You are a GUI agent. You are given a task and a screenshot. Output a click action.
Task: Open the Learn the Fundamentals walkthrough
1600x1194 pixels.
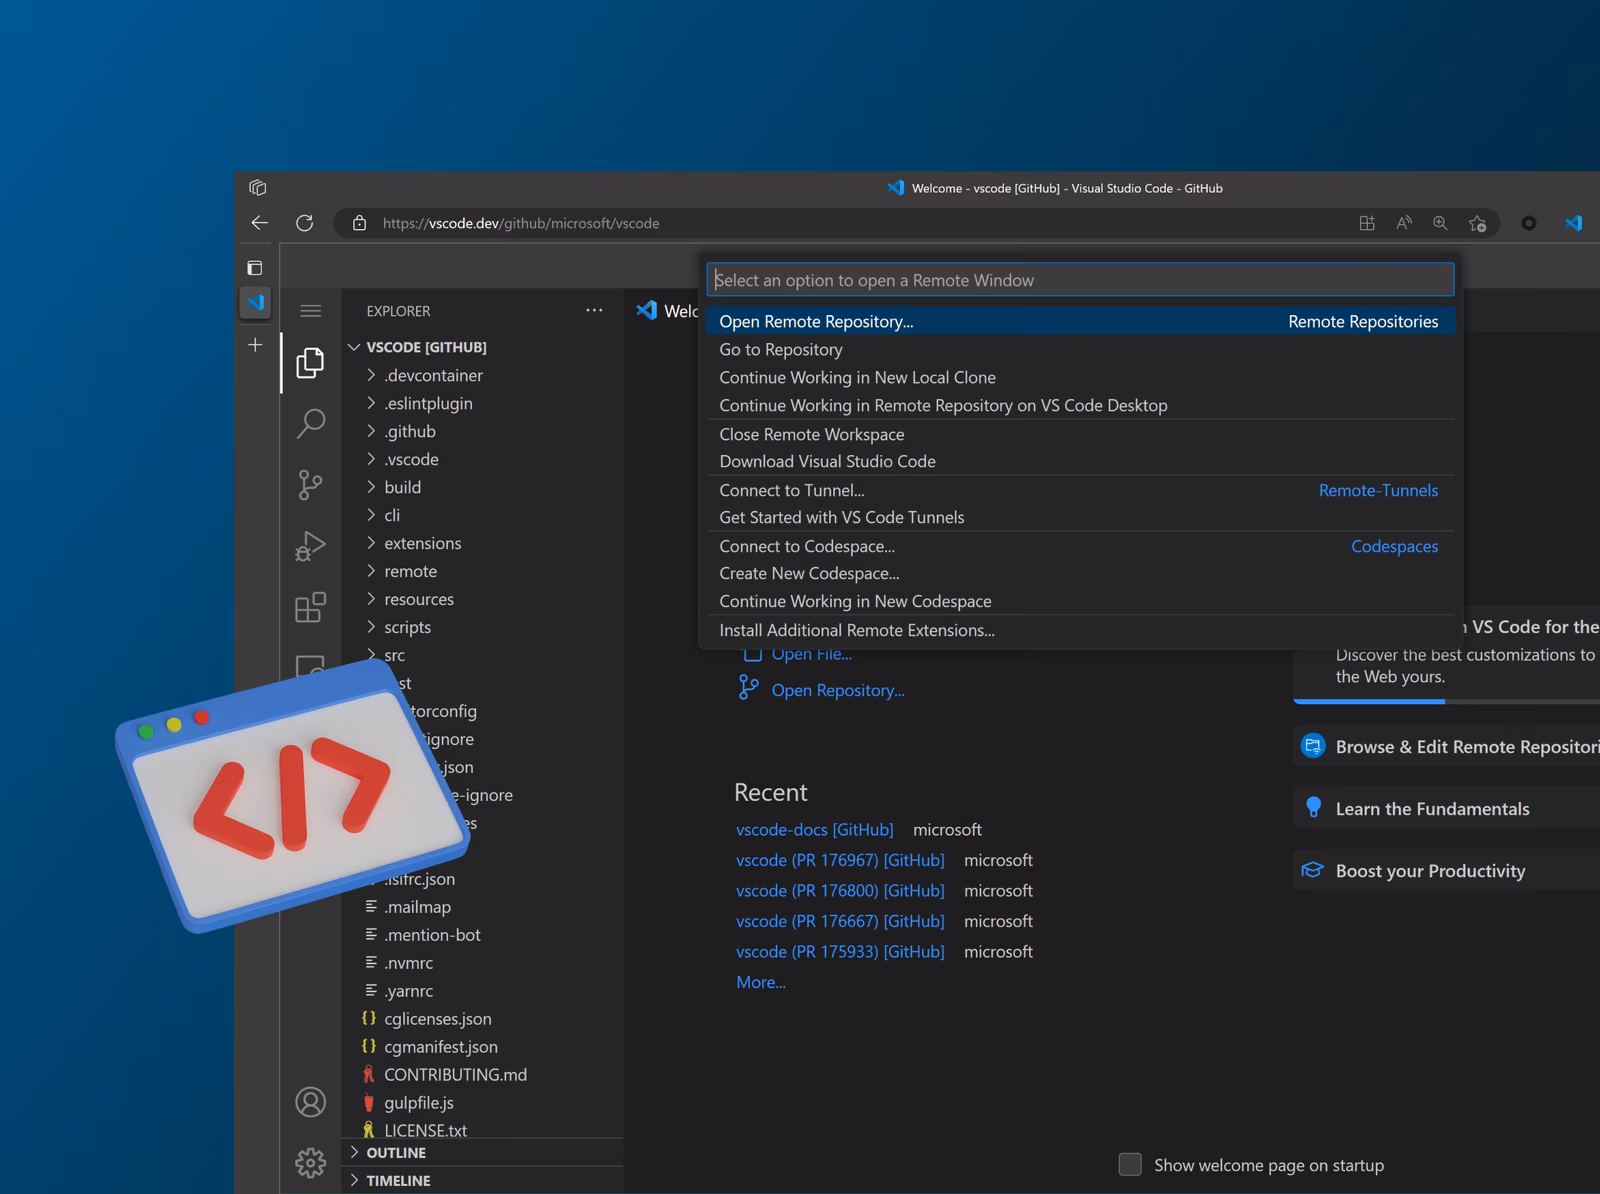tap(1446, 808)
